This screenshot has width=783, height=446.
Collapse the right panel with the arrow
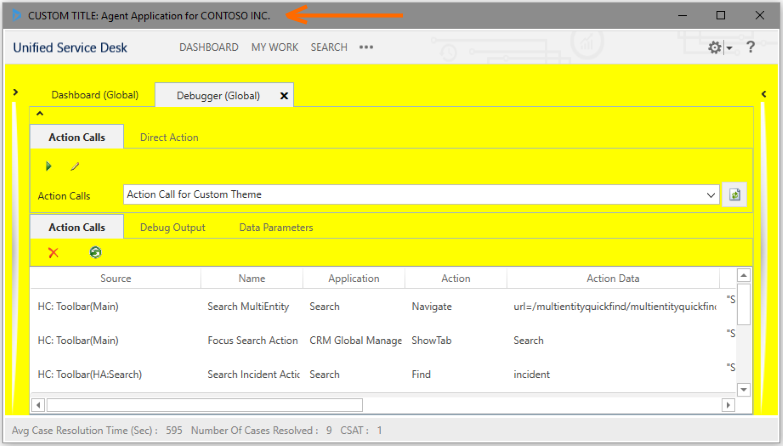[x=764, y=93]
